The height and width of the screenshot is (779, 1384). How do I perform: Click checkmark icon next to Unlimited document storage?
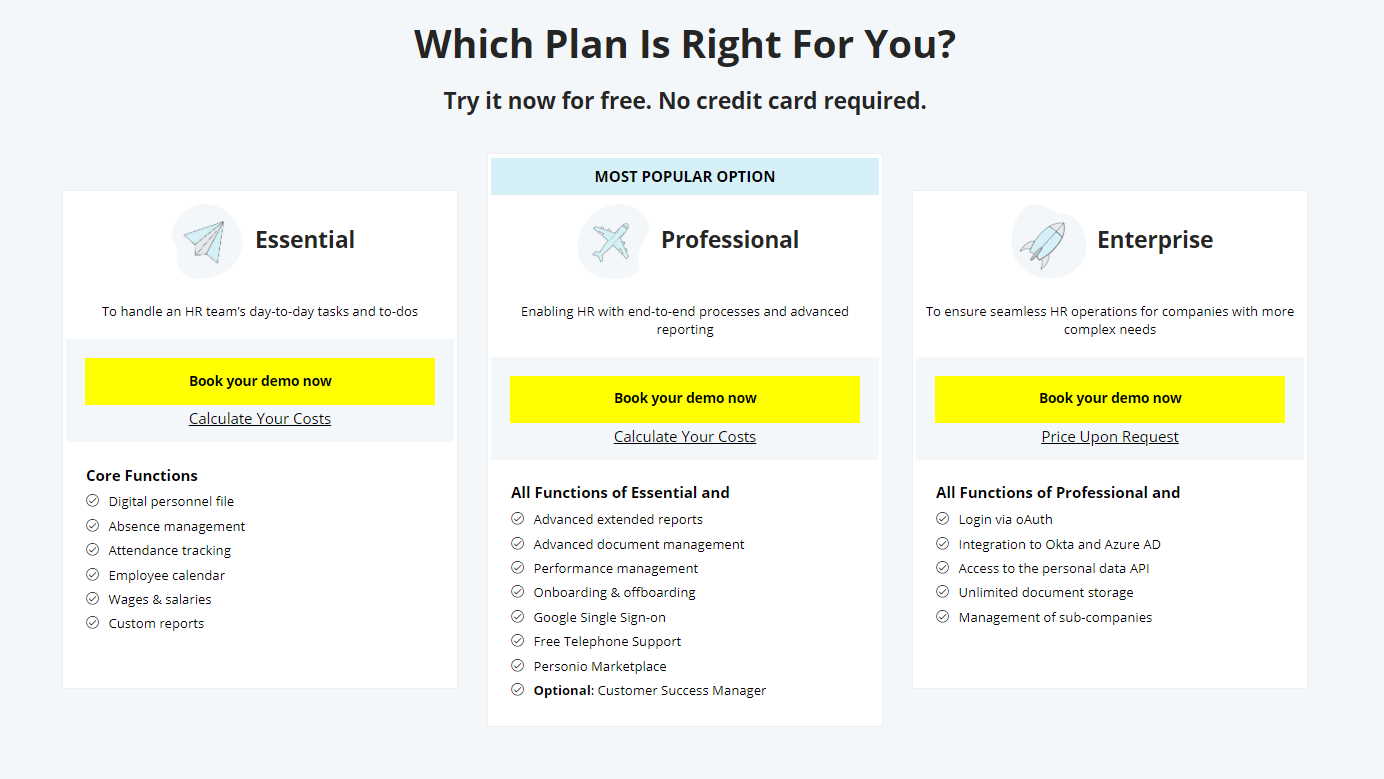point(943,592)
